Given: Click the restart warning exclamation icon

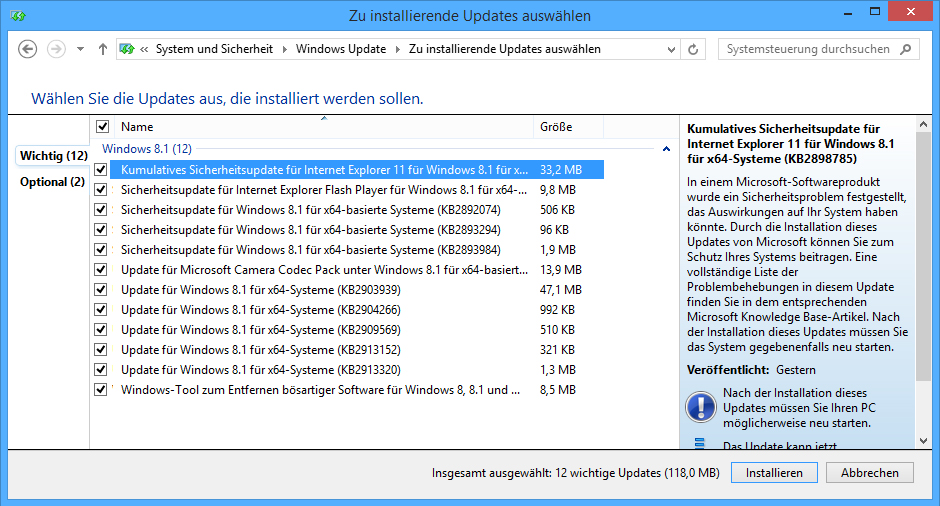Looking at the screenshot, I should click(701, 407).
